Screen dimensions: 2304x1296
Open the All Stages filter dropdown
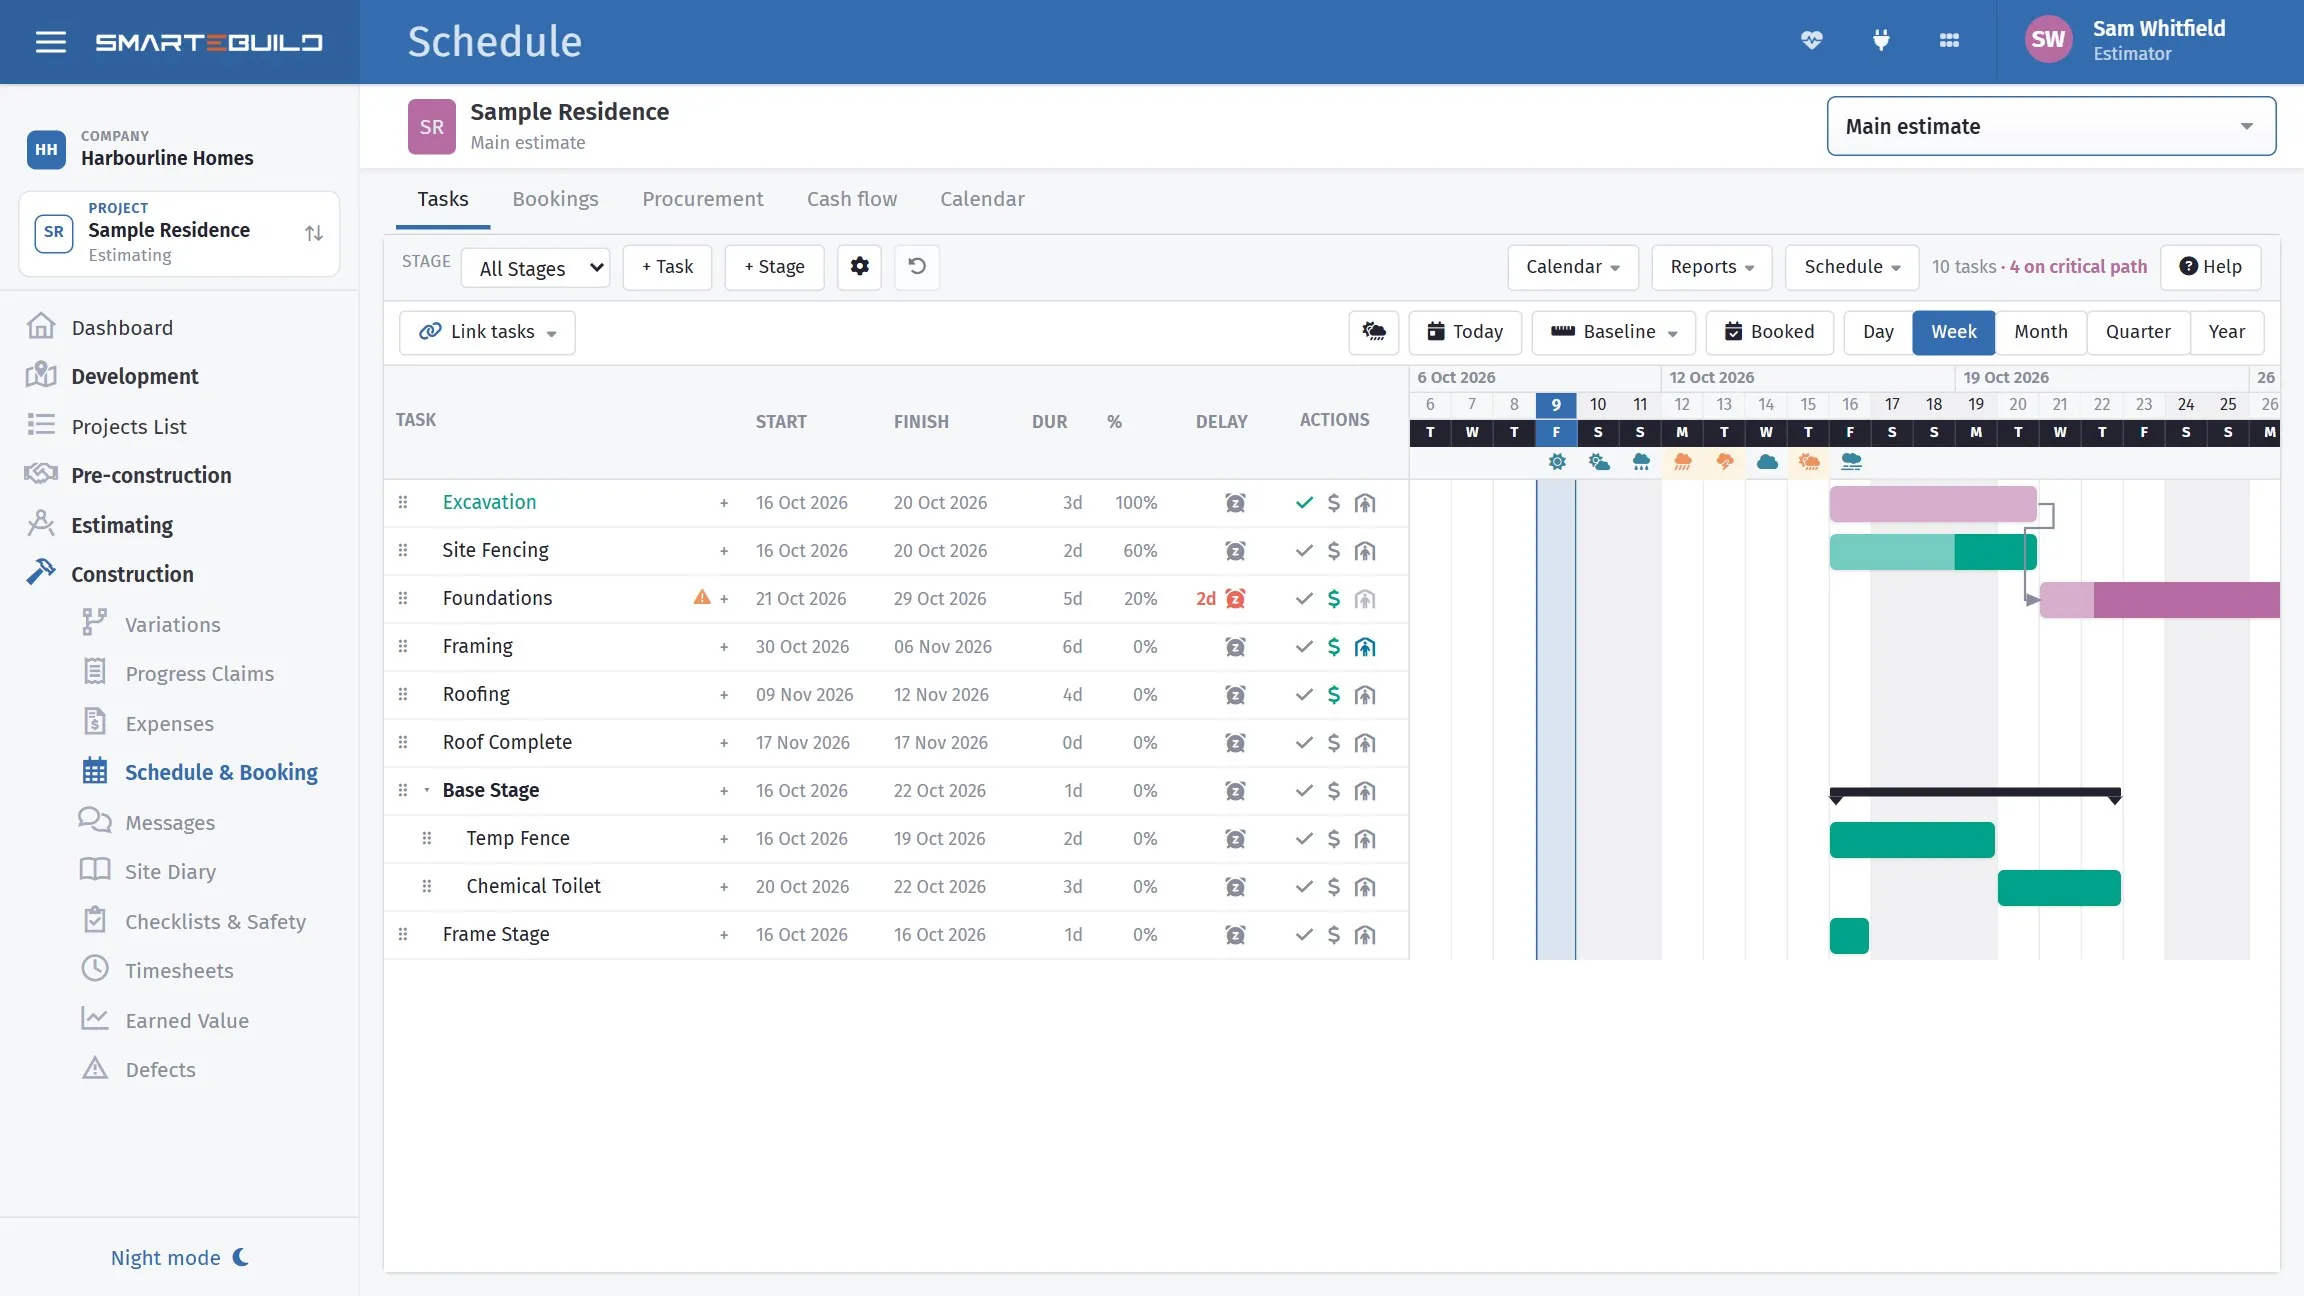536,268
